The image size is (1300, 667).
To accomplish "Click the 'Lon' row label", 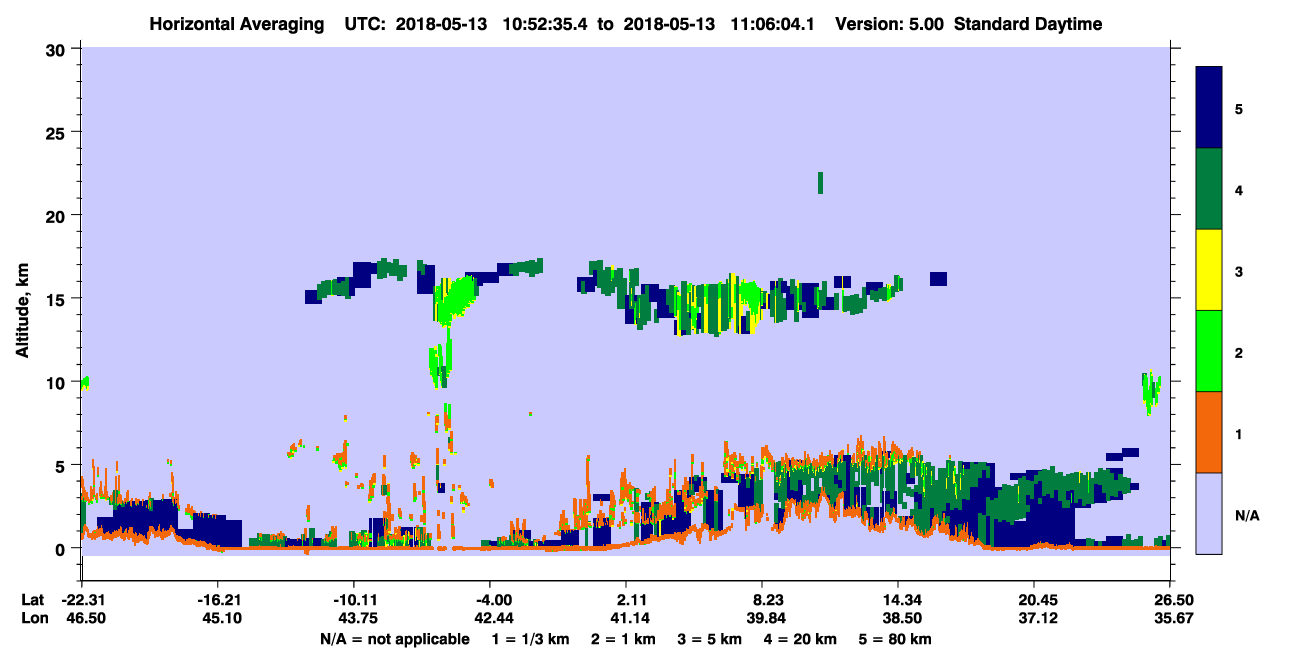I will point(33,618).
